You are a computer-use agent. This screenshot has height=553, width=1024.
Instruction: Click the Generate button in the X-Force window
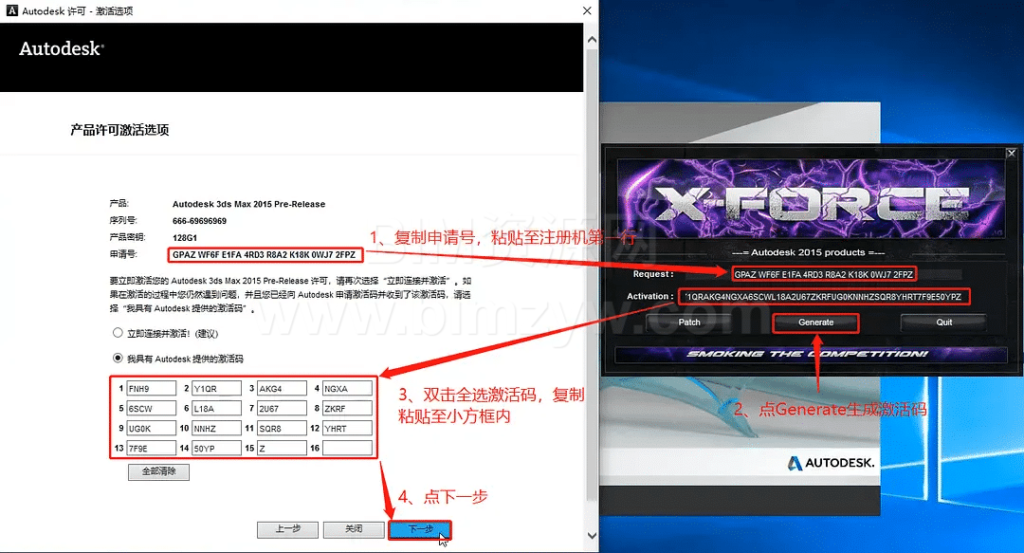point(816,323)
